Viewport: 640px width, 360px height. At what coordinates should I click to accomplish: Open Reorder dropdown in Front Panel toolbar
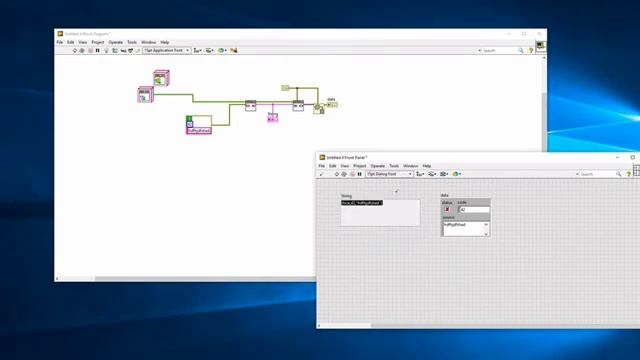point(457,174)
